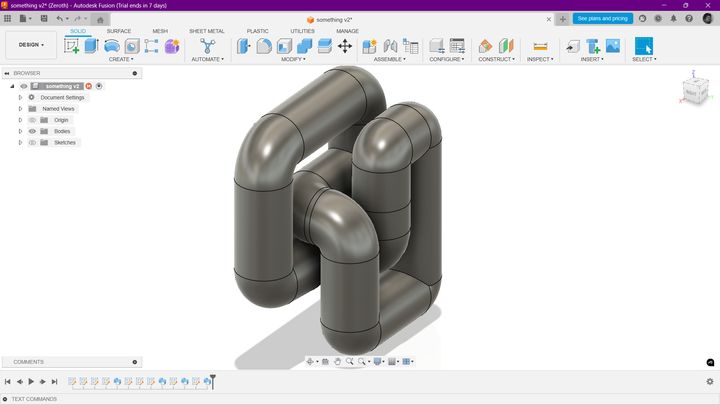
Task: Select the Measure tool
Action: click(540, 46)
